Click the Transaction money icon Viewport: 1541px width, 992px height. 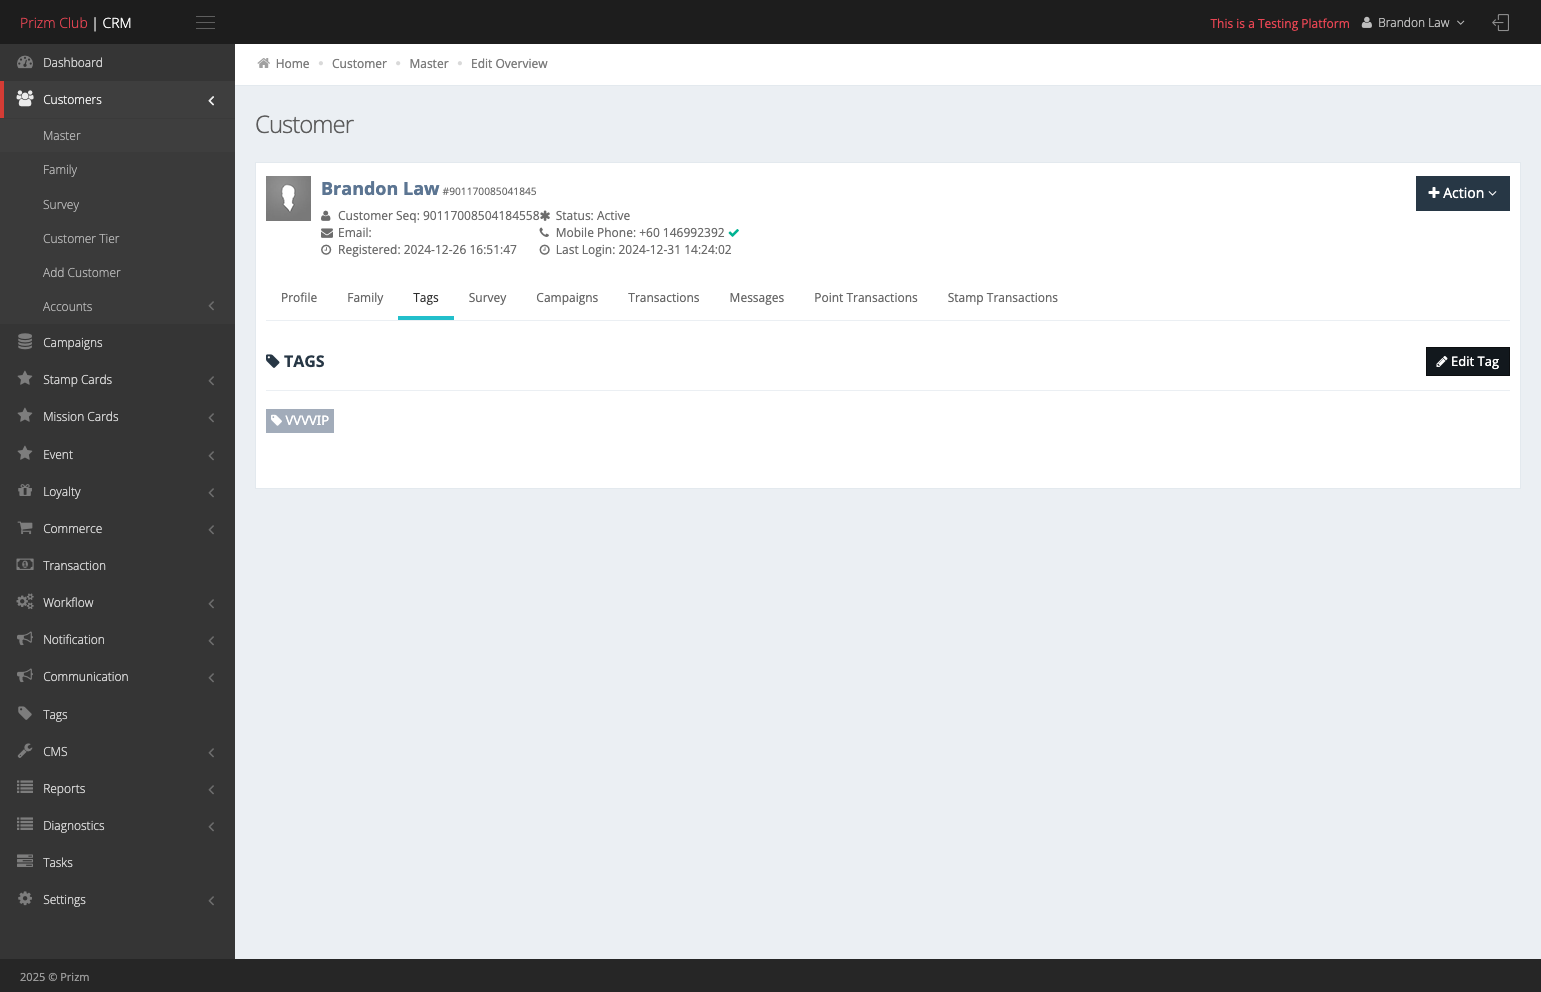(x=25, y=565)
